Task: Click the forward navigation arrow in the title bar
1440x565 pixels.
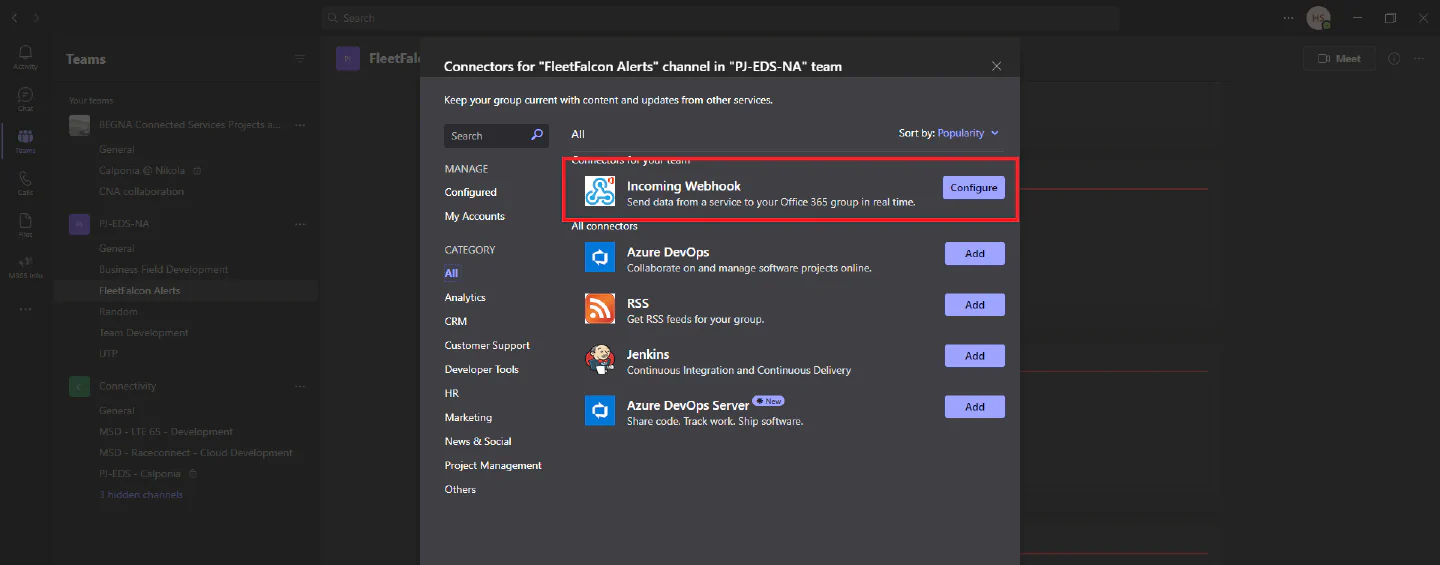Action: point(37,18)
